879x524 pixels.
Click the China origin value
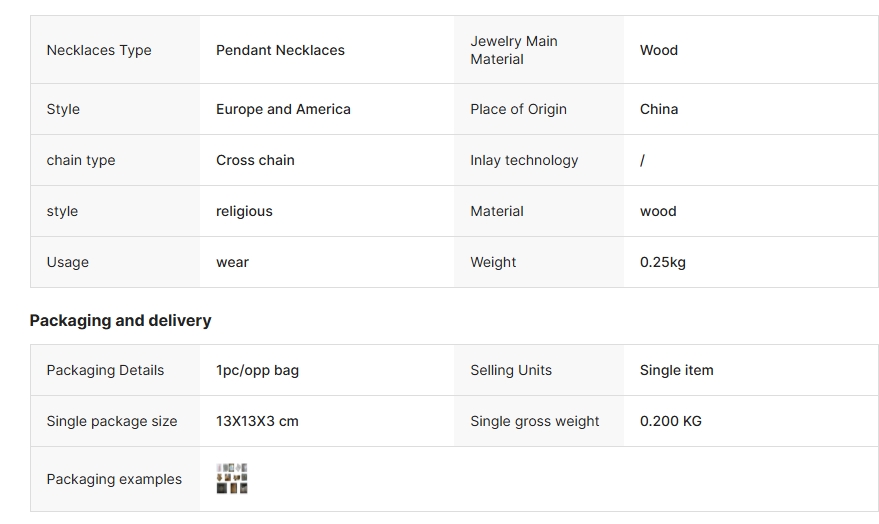point(659,109)
